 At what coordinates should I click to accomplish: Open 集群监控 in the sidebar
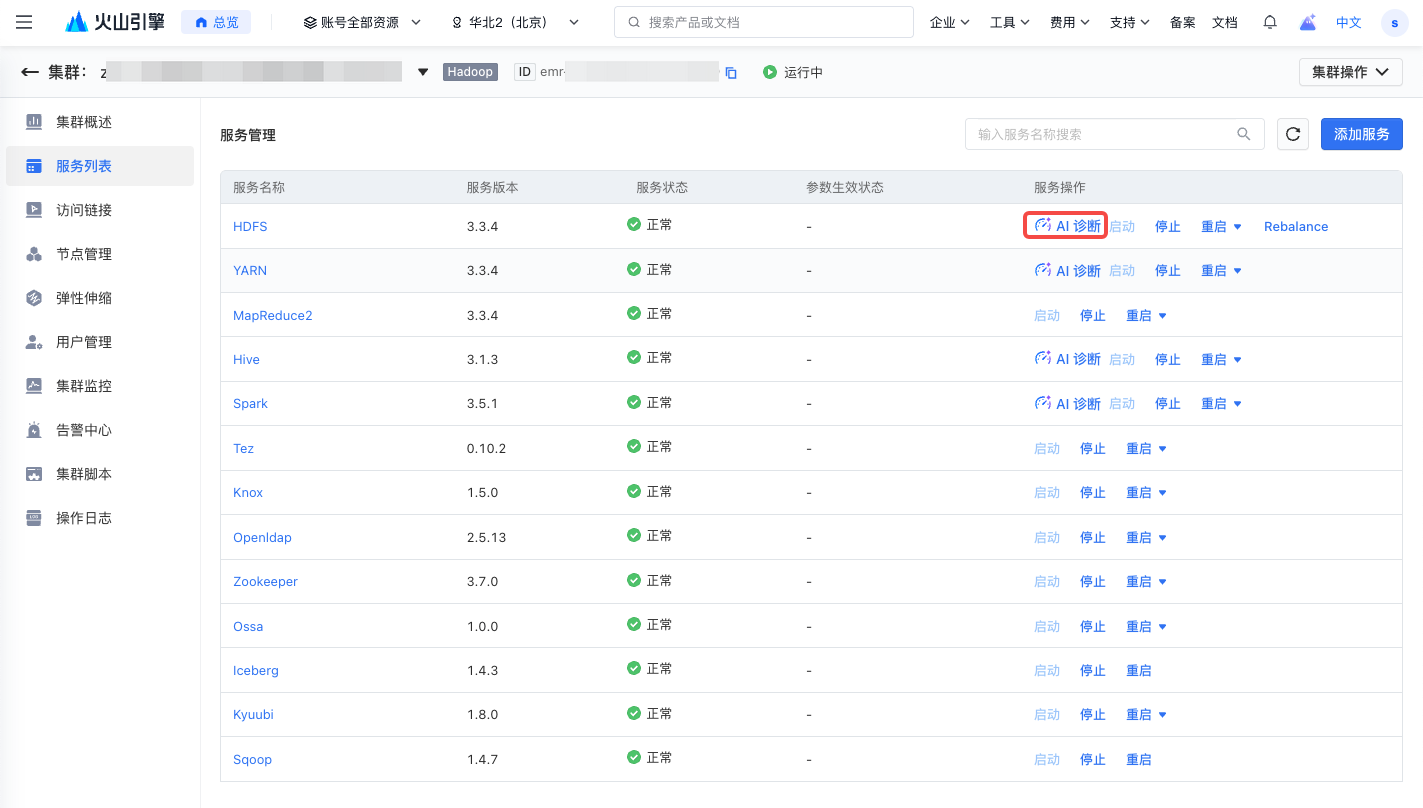(84, 386)
